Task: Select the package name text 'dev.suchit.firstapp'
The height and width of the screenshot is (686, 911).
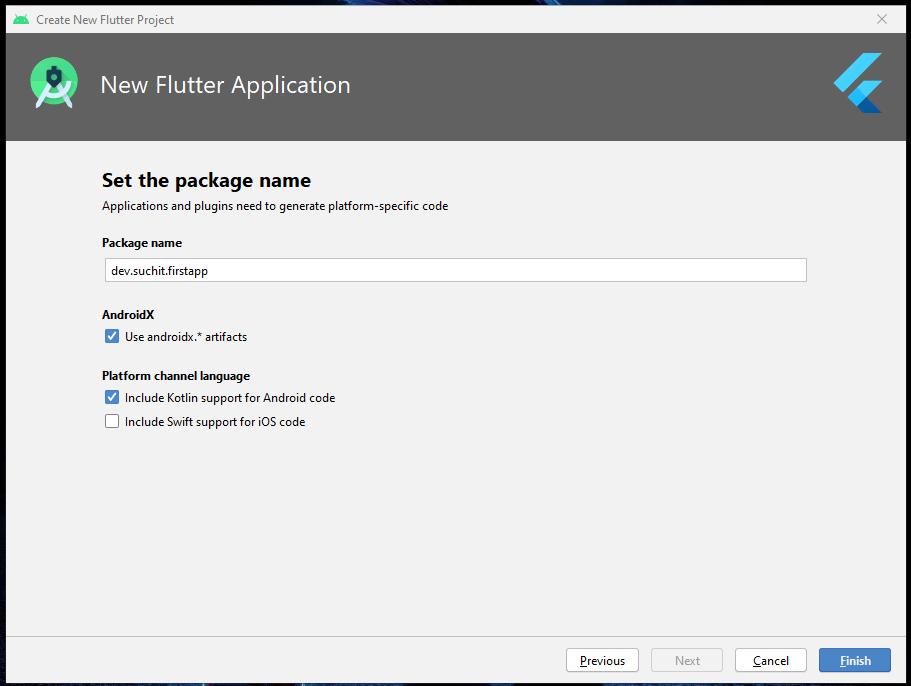Action: 163,270
